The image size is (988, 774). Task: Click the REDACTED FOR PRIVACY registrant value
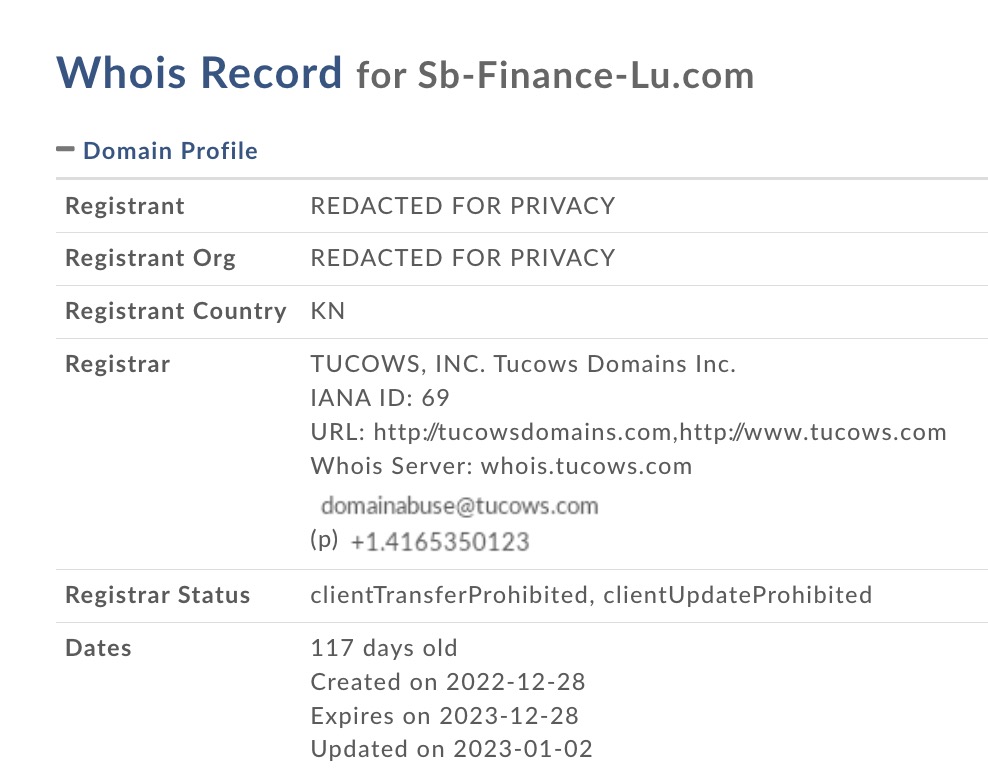coord(463,206)
